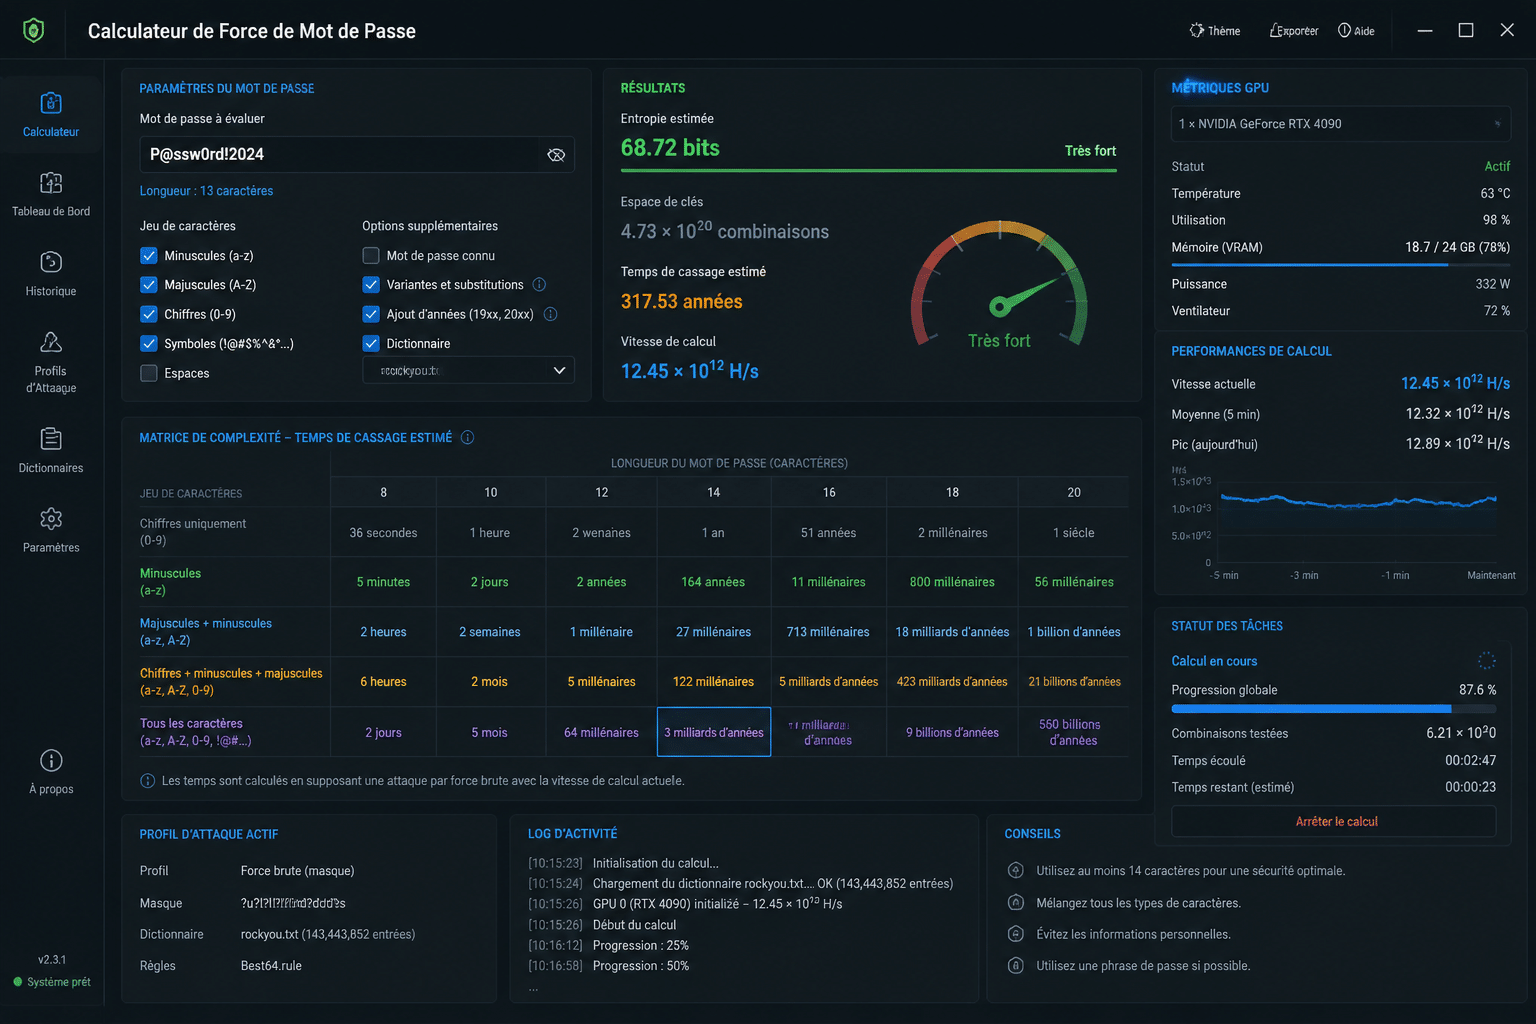
Task: Open Profils d'Attaque sidebar section
Action: [51, 362]
